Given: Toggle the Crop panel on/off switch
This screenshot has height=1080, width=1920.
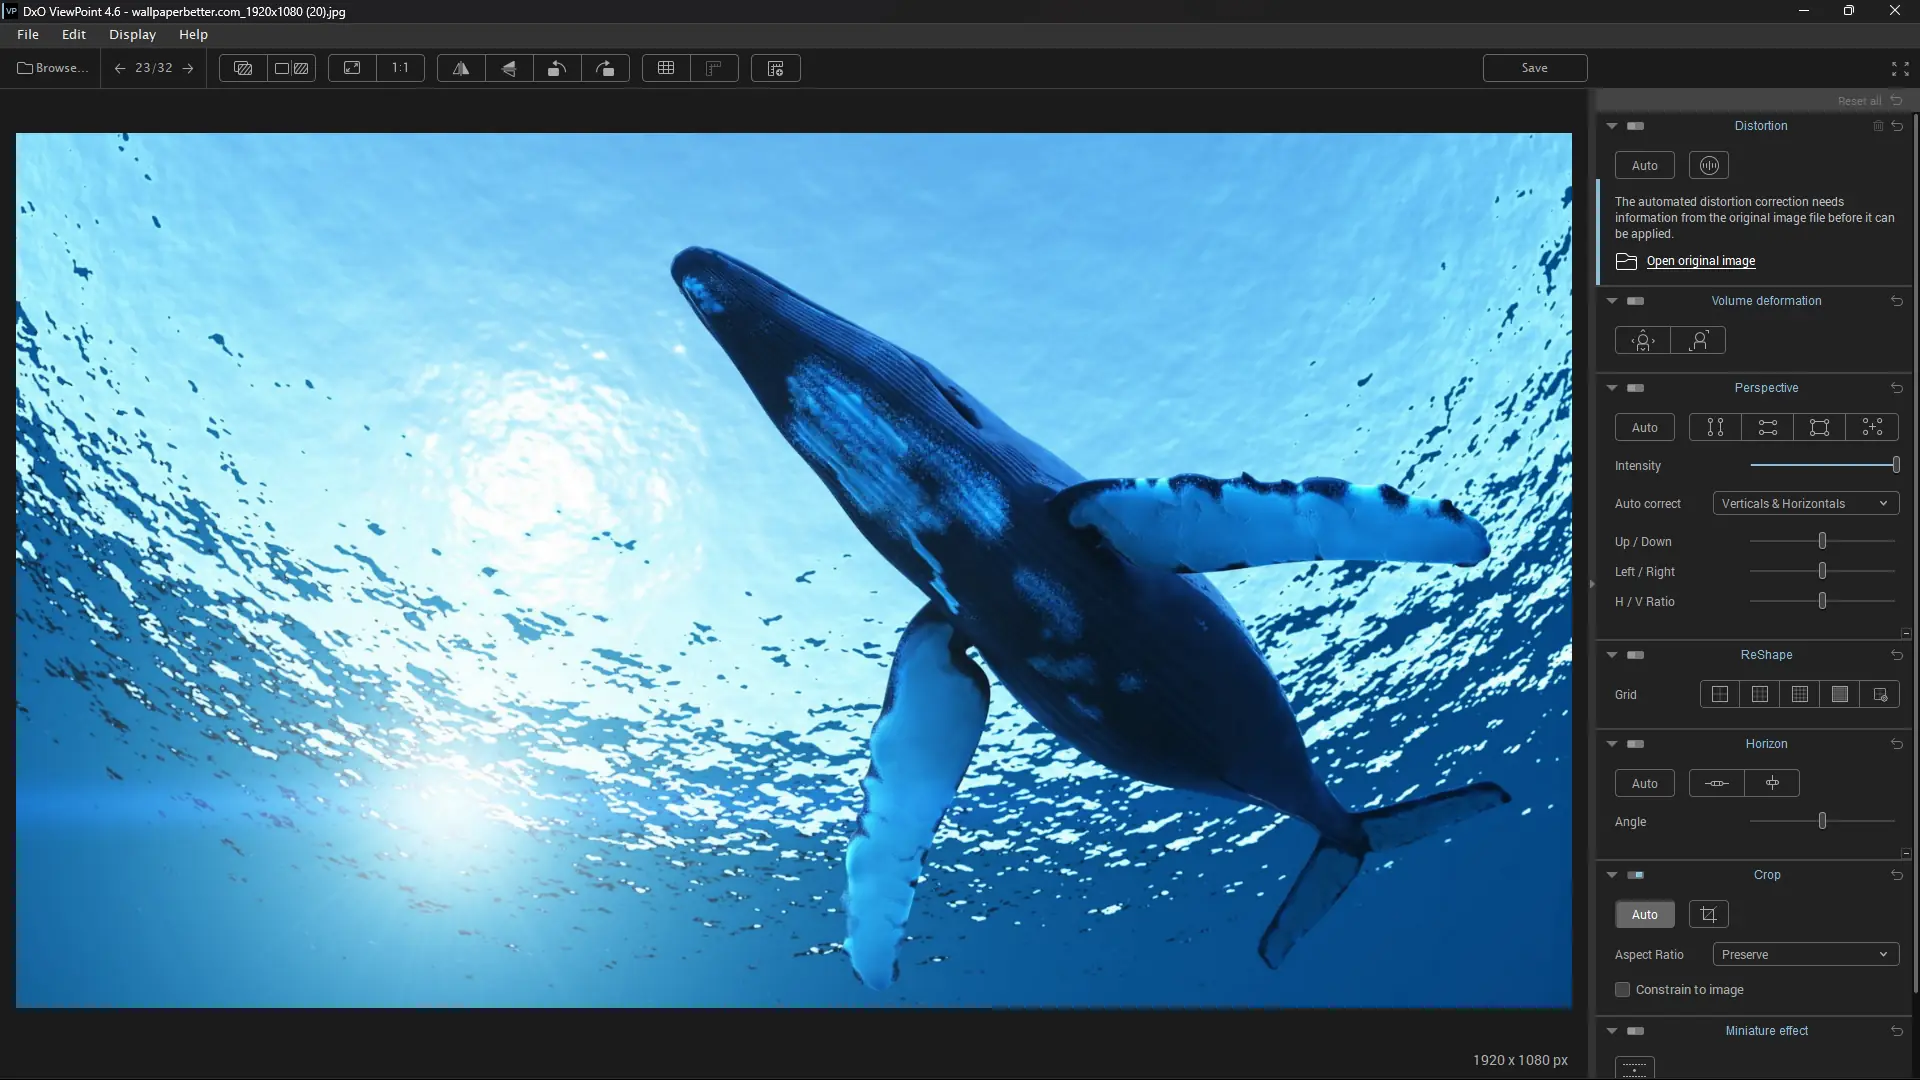Looking at the screenshot, I should 1636,875.
